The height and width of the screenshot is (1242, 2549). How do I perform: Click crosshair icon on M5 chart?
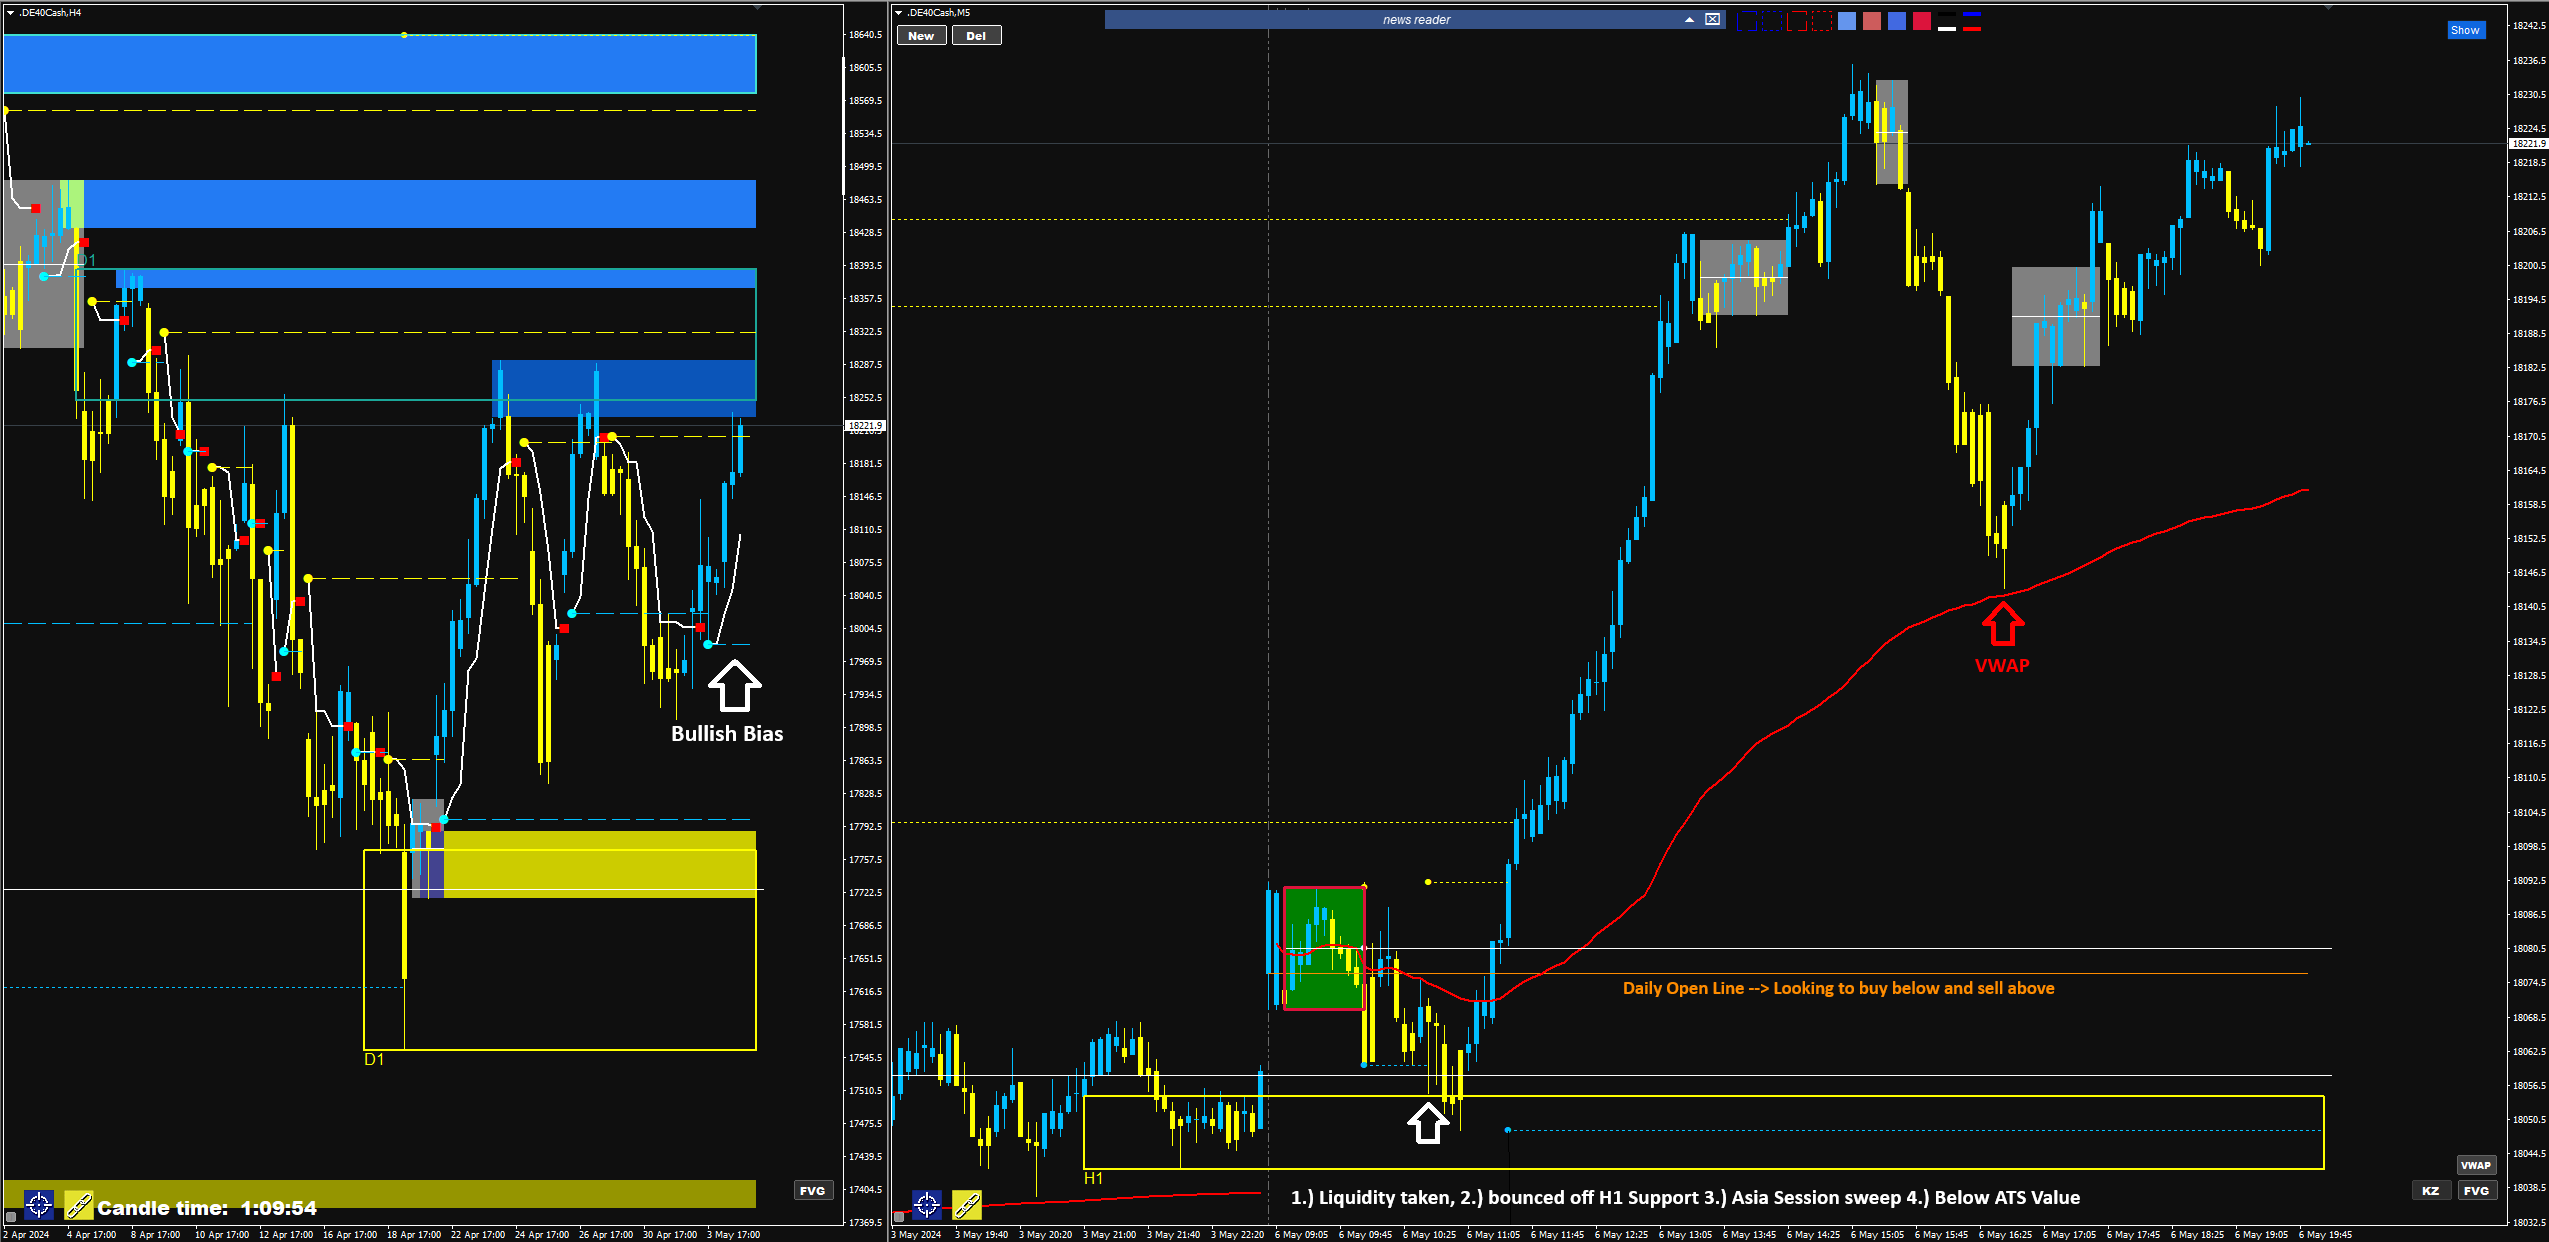coord(927,1204)
